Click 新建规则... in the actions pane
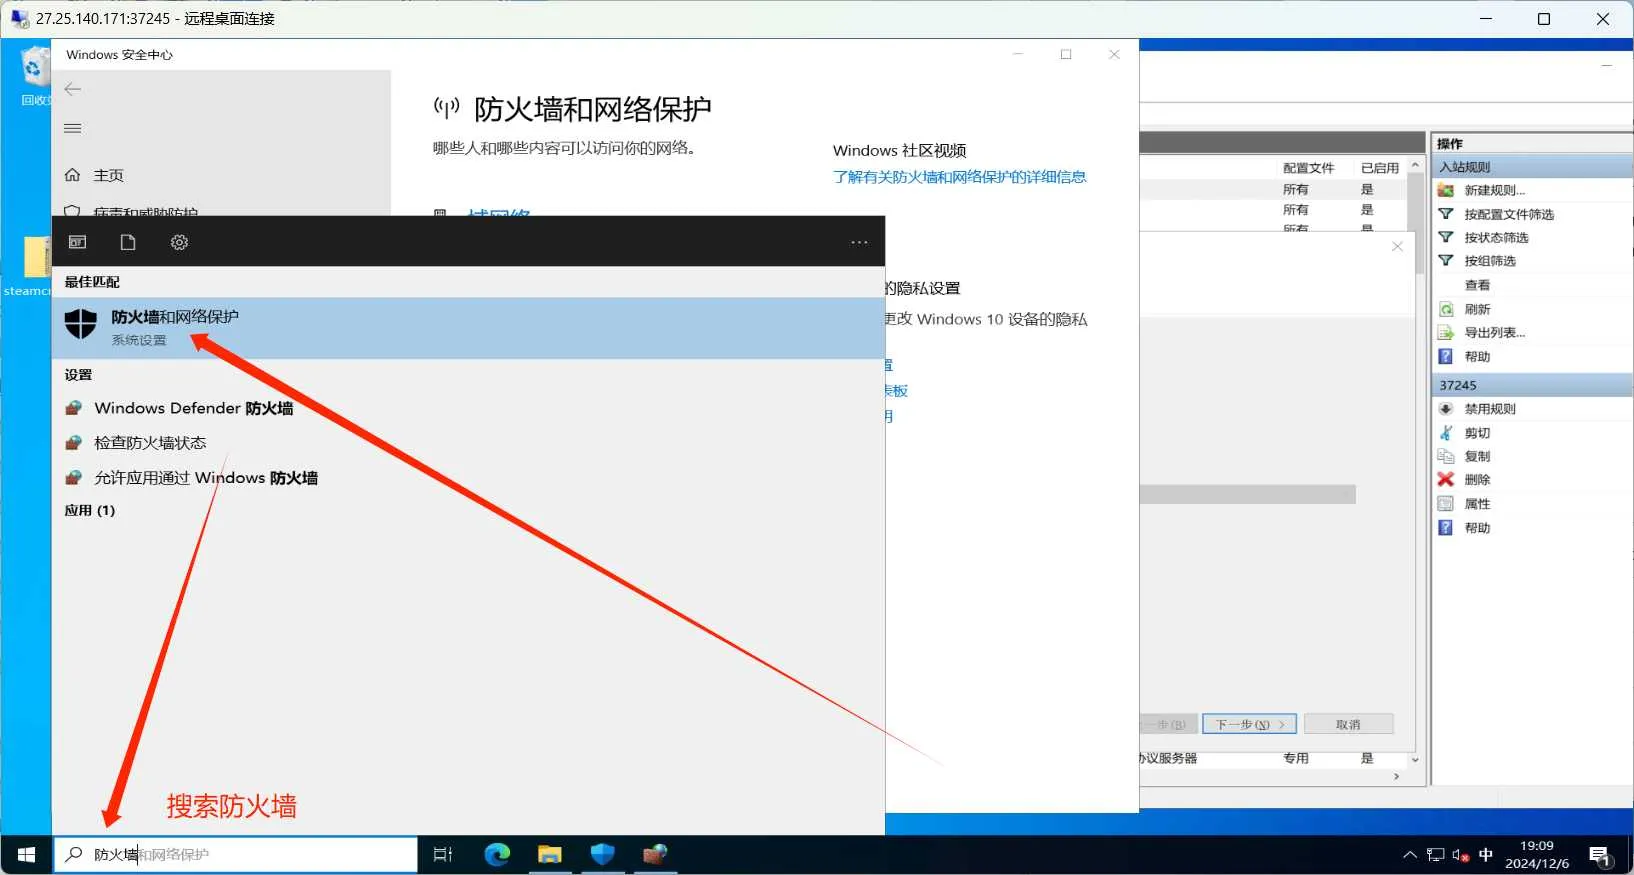This screenshot has width=1634, height=875. (x=1494, y=190)
